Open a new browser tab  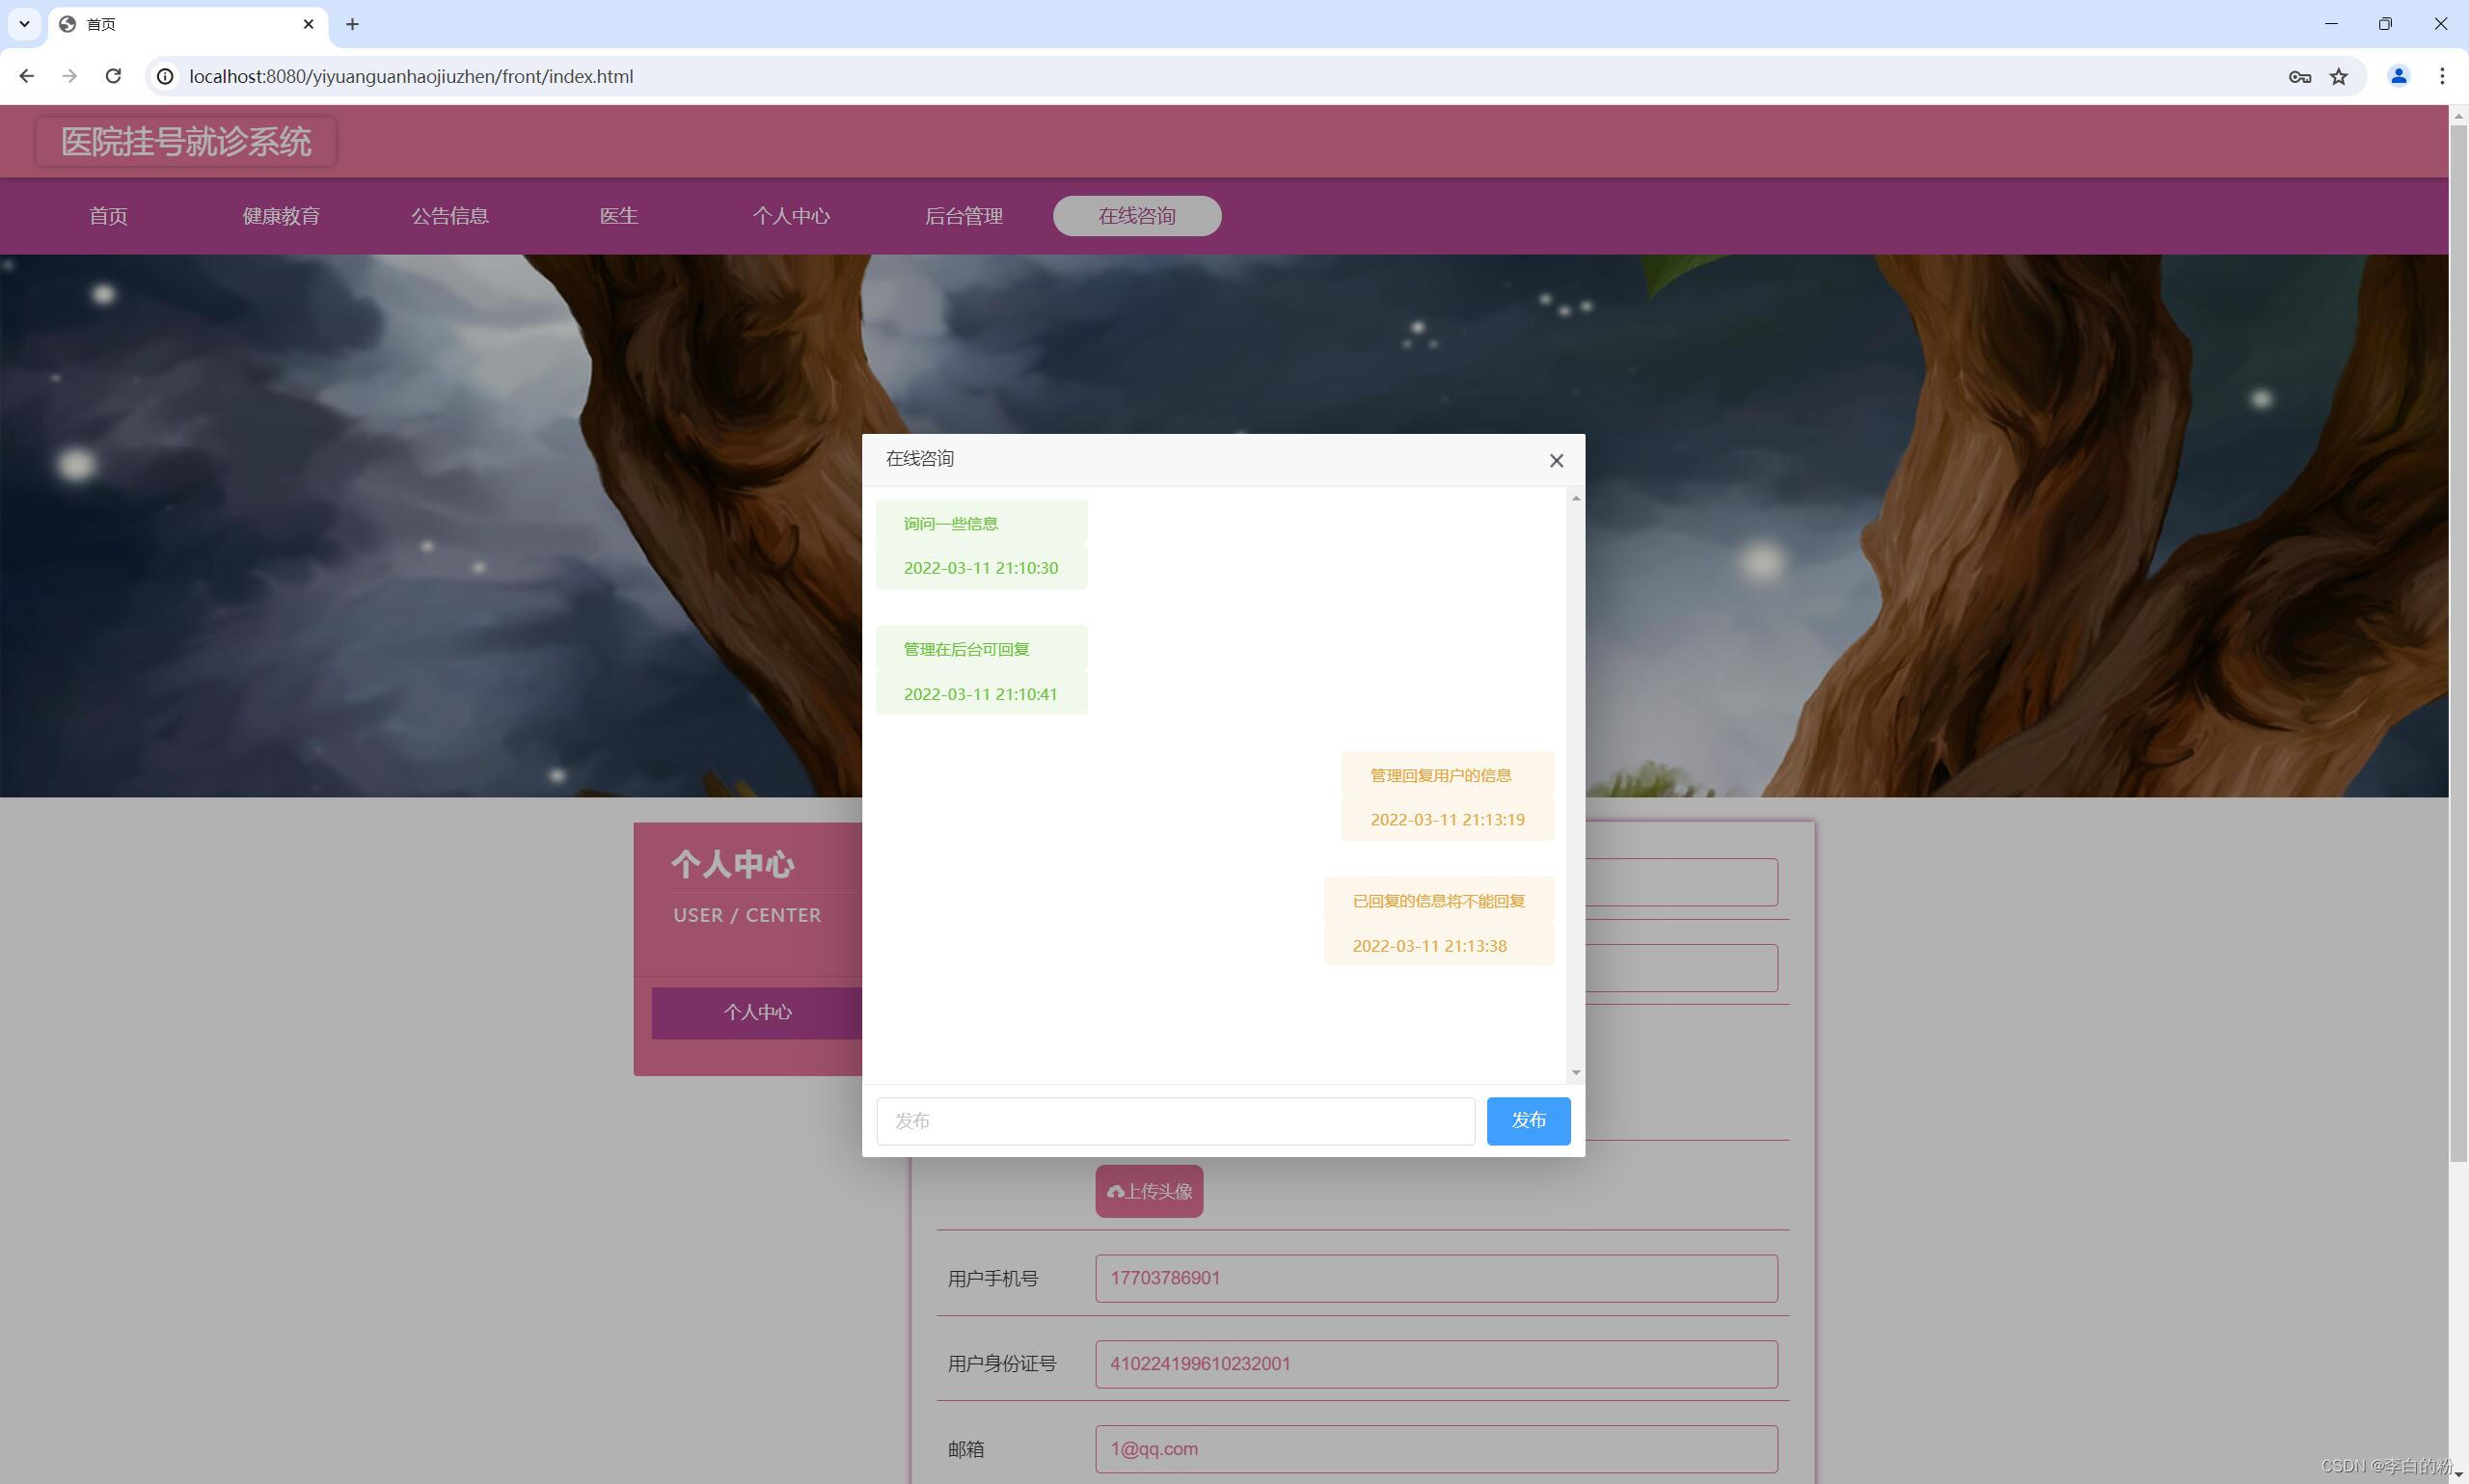(352, 24)
